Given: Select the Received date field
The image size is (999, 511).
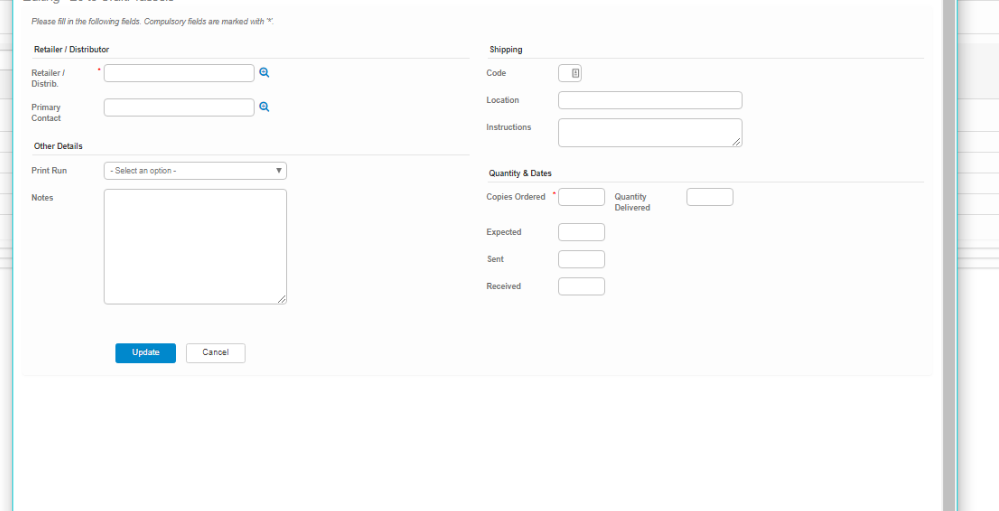Looking at the screenshot, I should pos(581,286).
